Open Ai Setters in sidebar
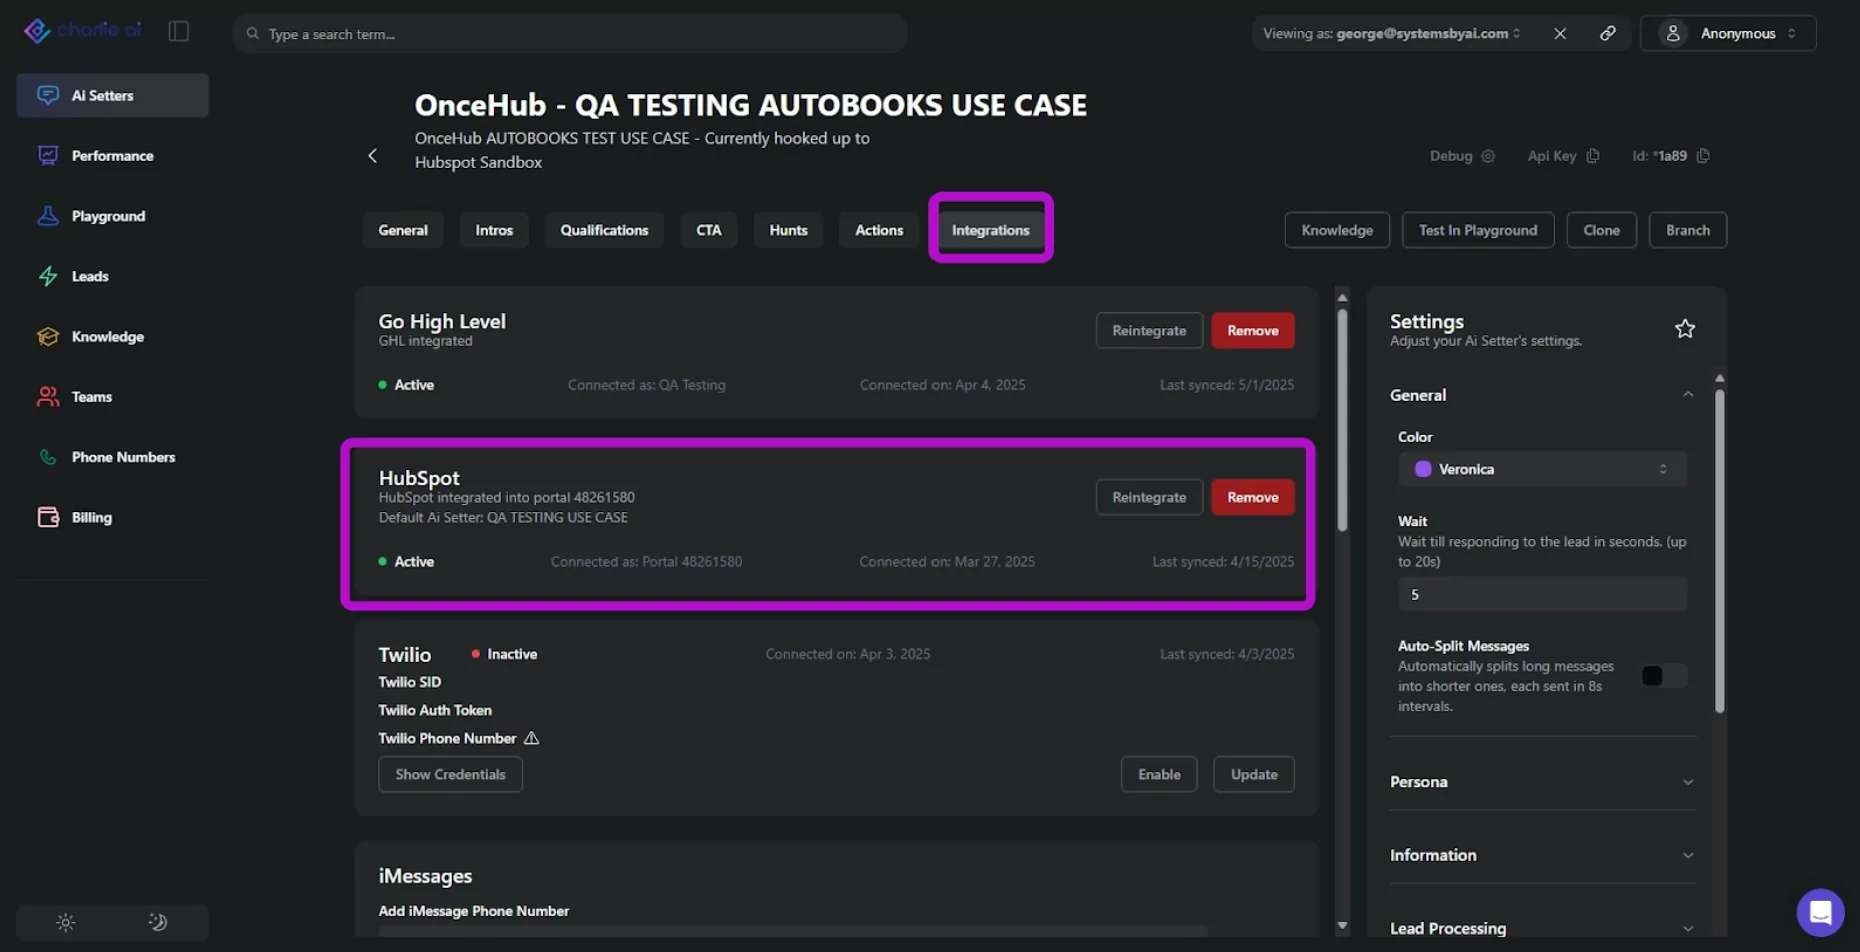This screenshot has width=1860, height=952. click(112, 95)
